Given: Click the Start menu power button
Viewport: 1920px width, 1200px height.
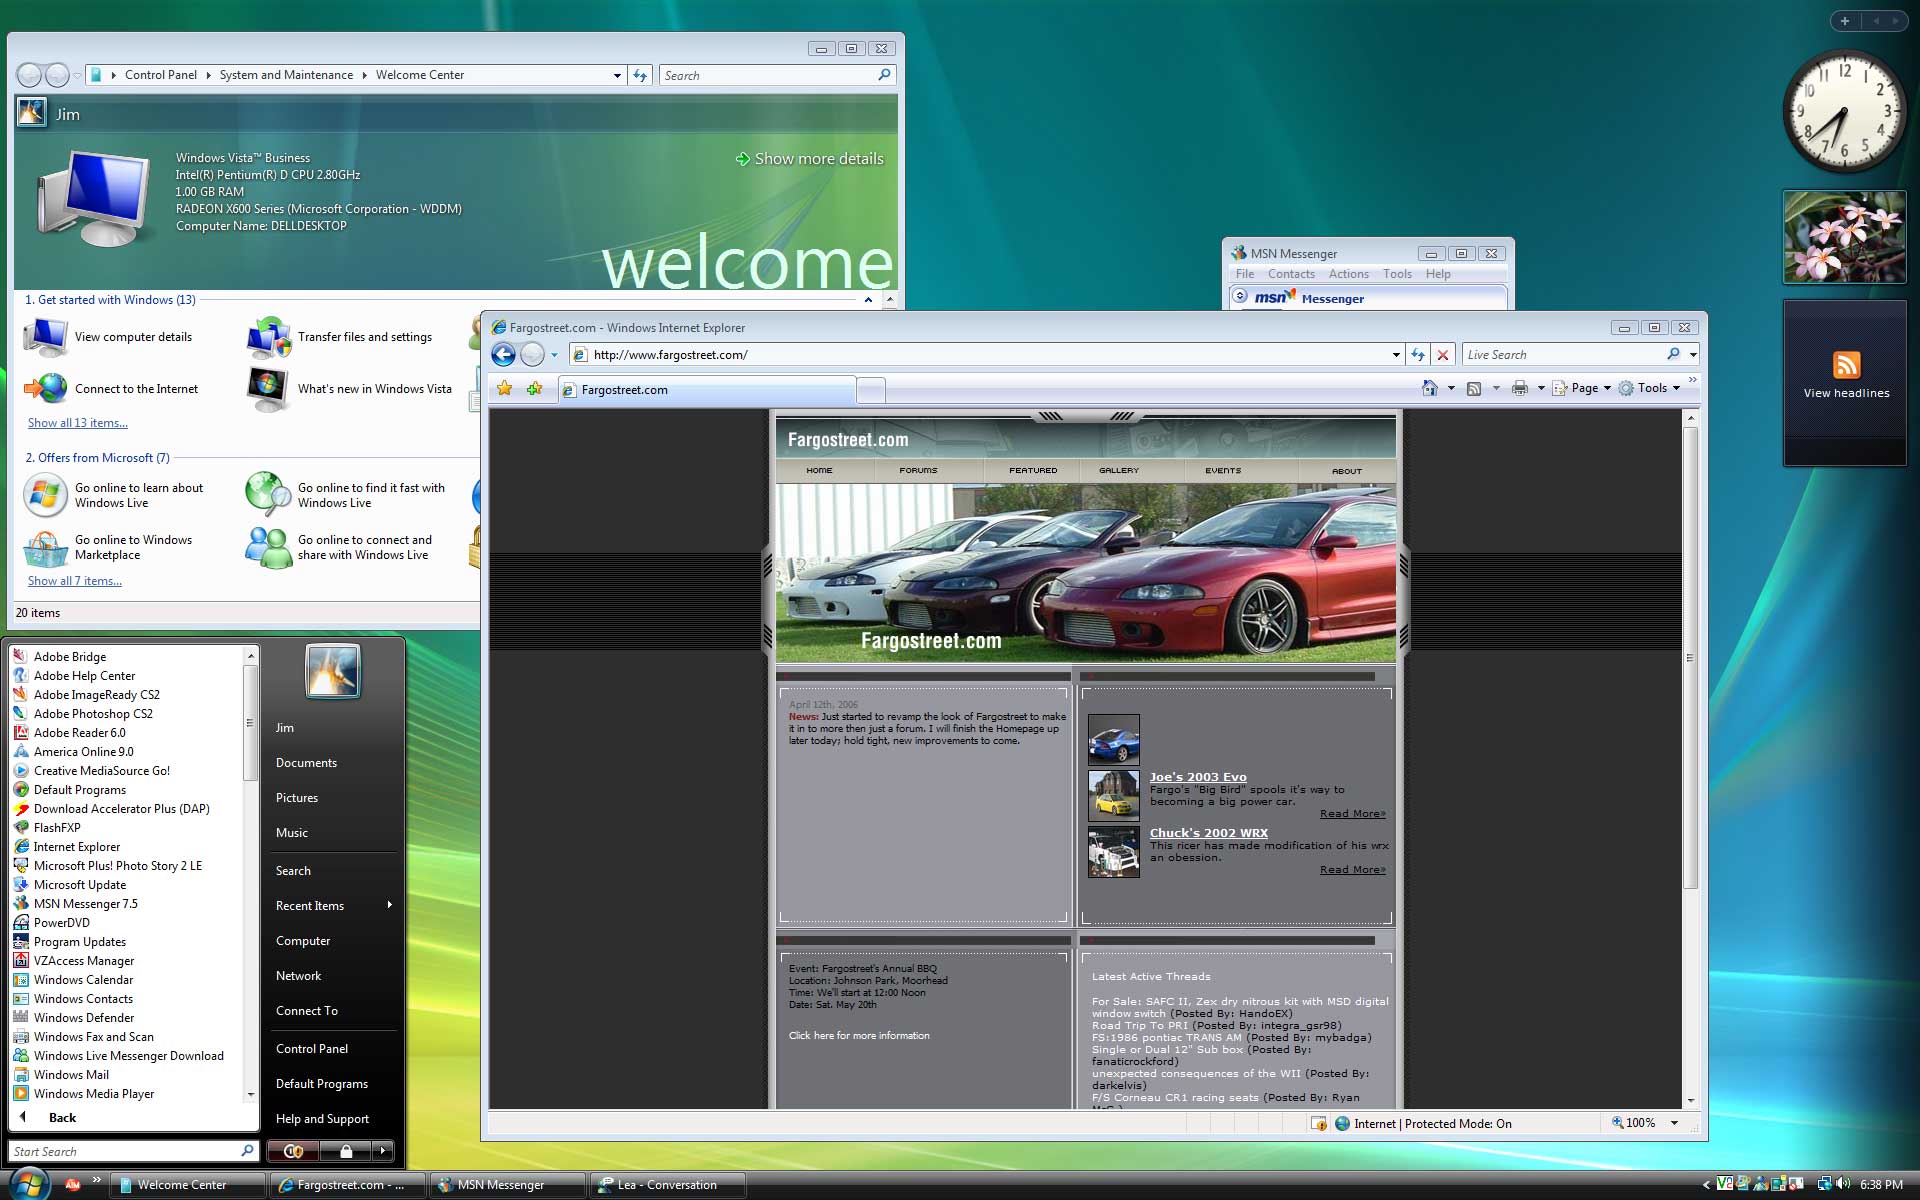Looking at the screenshot, I should 293,1151.
